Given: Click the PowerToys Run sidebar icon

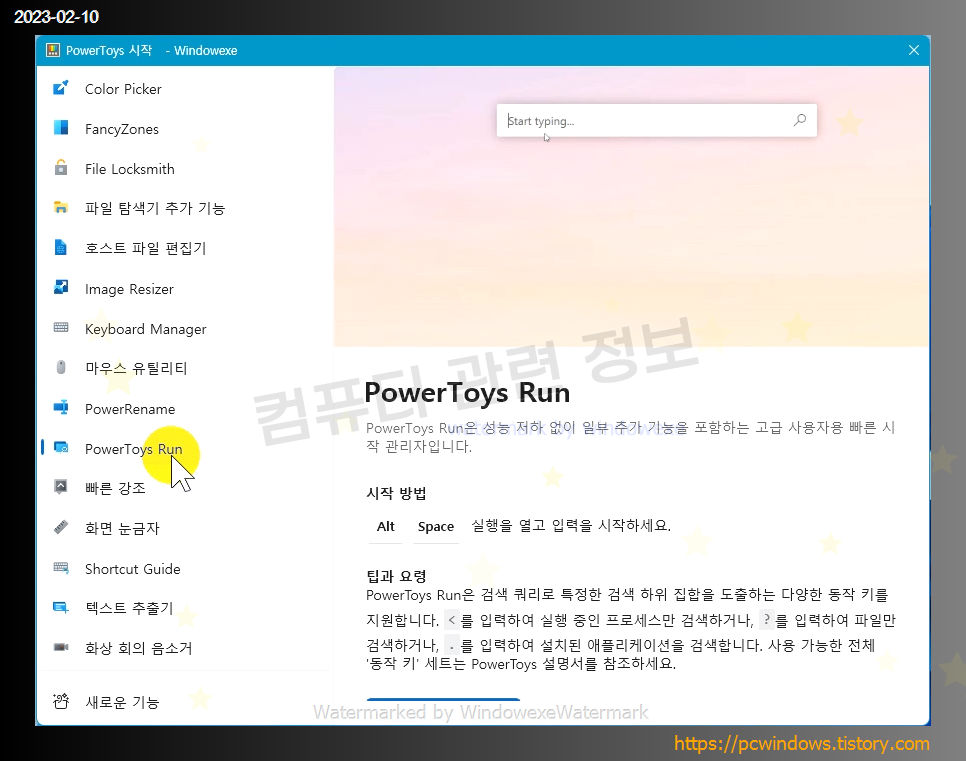Looking at the screenshot, I should coord(60,448).
